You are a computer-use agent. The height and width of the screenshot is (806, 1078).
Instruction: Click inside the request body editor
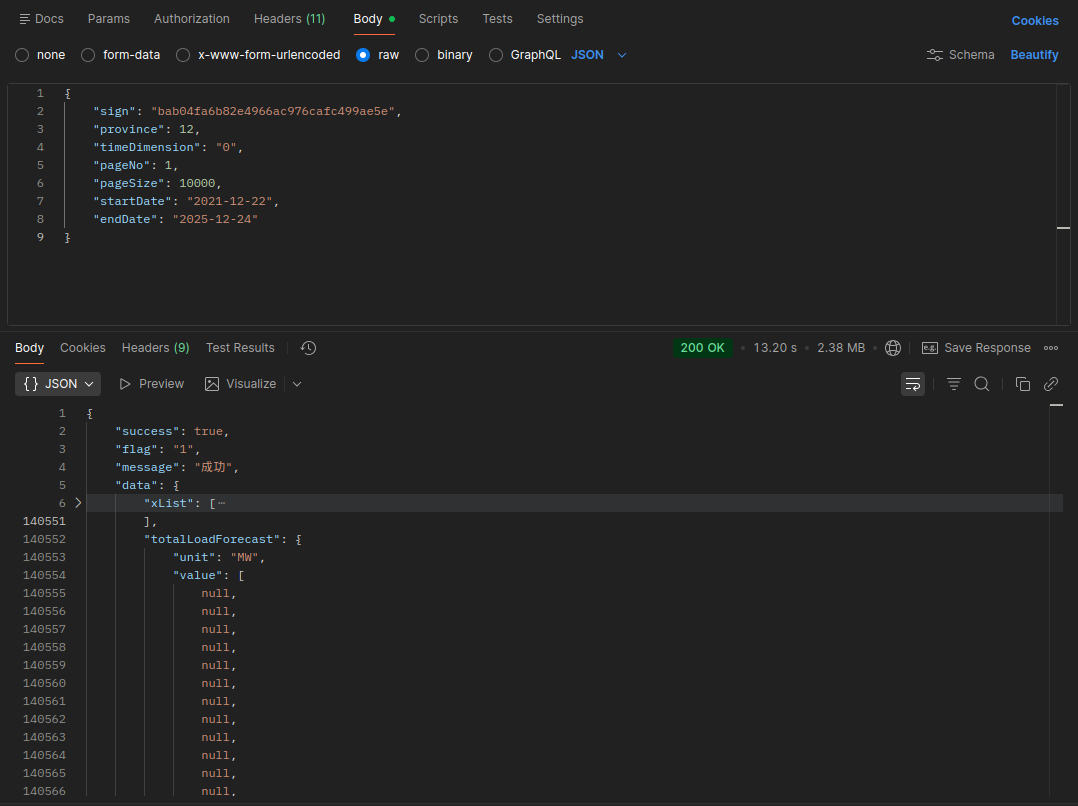pos(500,280)
